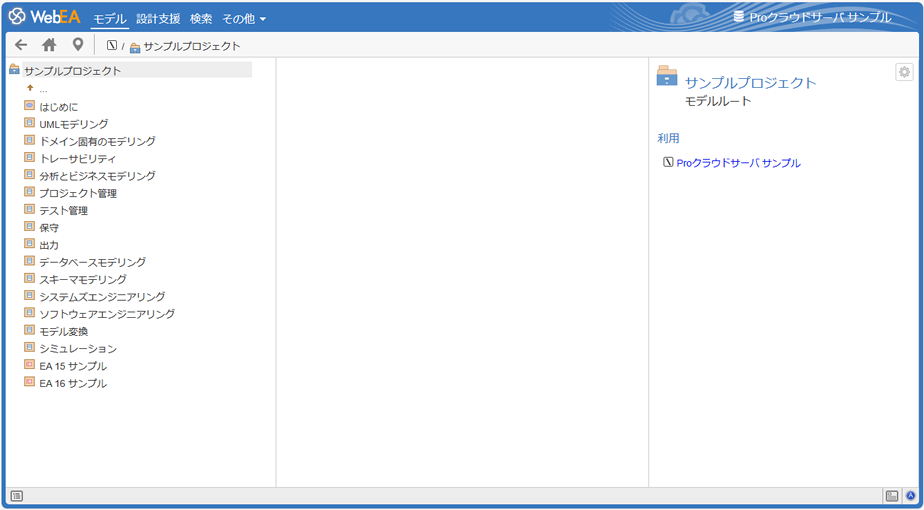924x510 pixels.
Task: Click the UMLモデリング package icon
Action: pyautogui.click(x=29, y=123)
